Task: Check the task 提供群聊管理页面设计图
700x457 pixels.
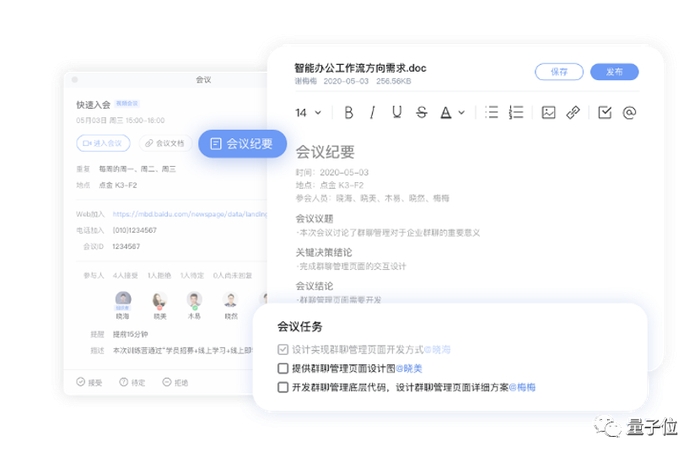Action: [x=283, y=368]
